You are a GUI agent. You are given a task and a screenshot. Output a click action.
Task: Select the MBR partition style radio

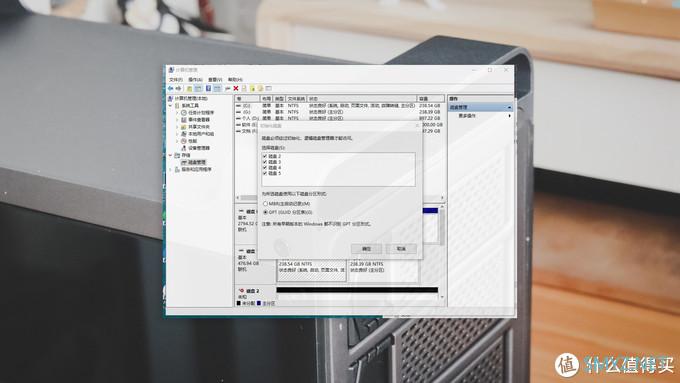click(x=265, y=203)
